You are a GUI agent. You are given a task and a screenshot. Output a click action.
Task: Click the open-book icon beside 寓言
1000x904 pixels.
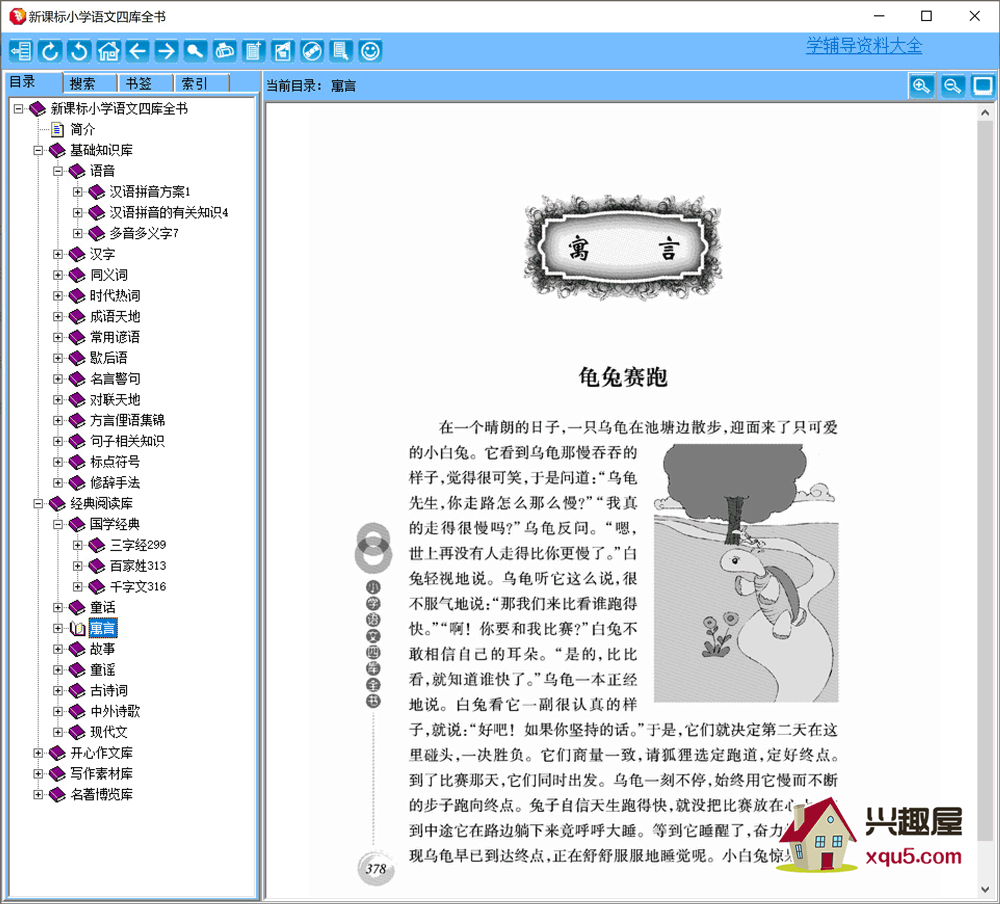click(77, 628)
